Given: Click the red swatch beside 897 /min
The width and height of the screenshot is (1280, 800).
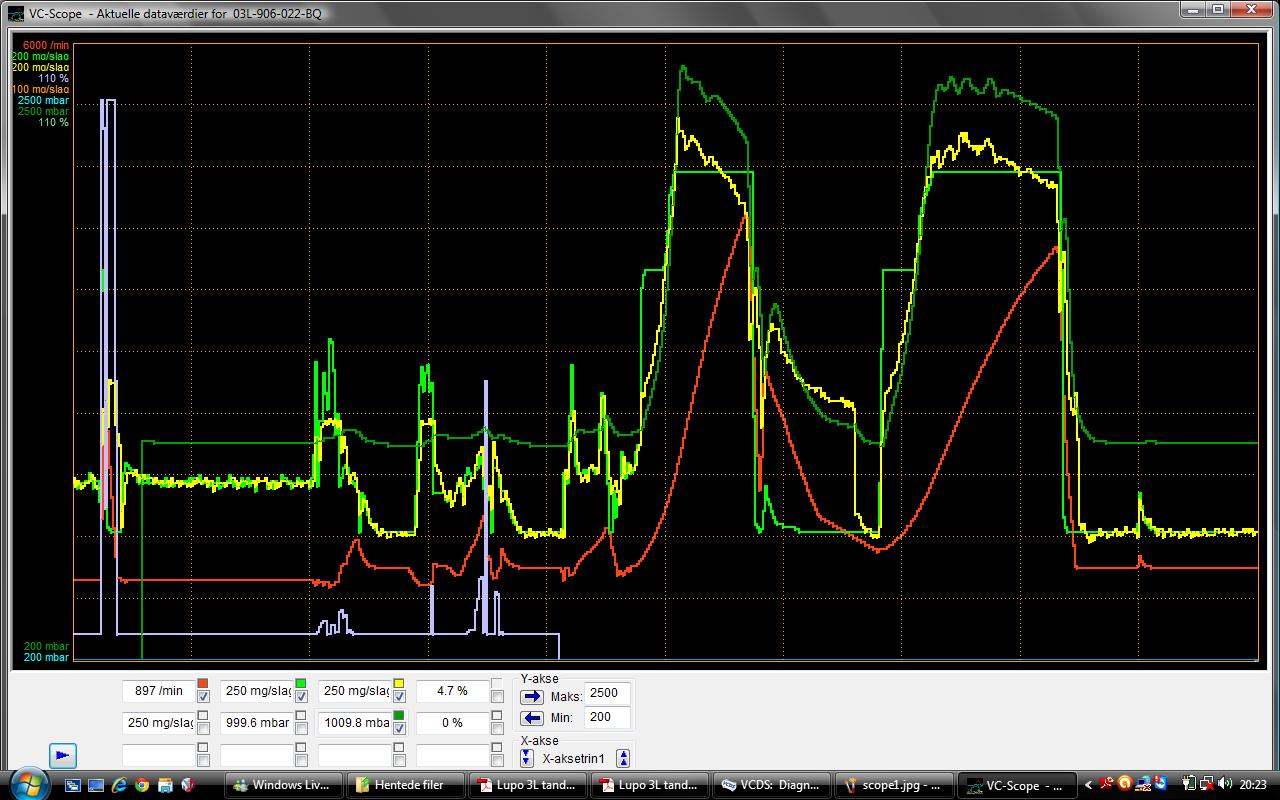Looking at the screenshot, I should click(203, 684).
